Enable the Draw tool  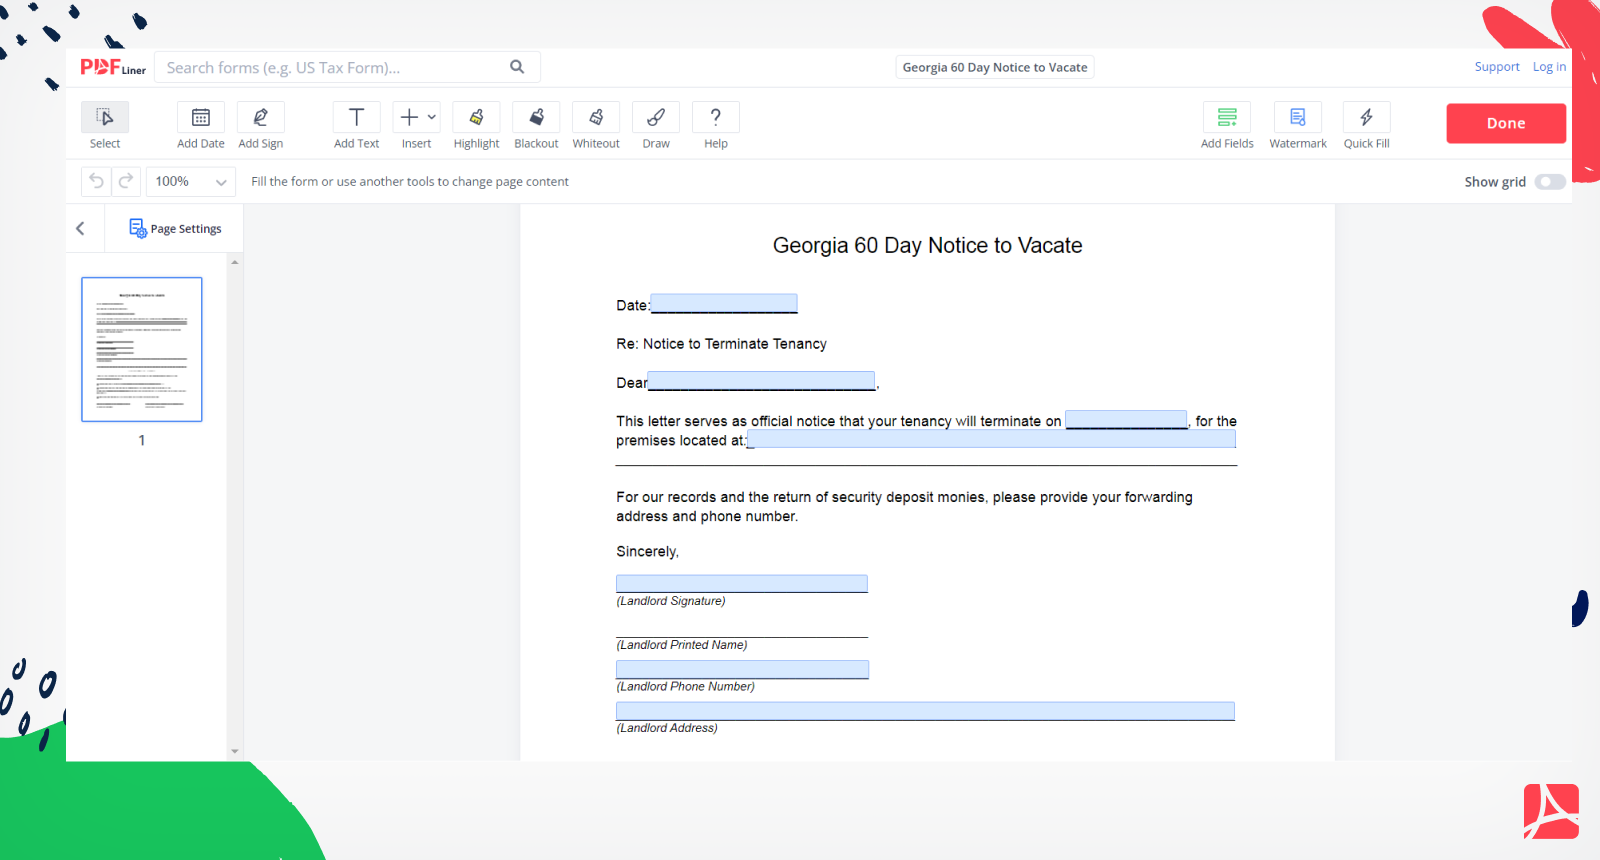(656, 118)
